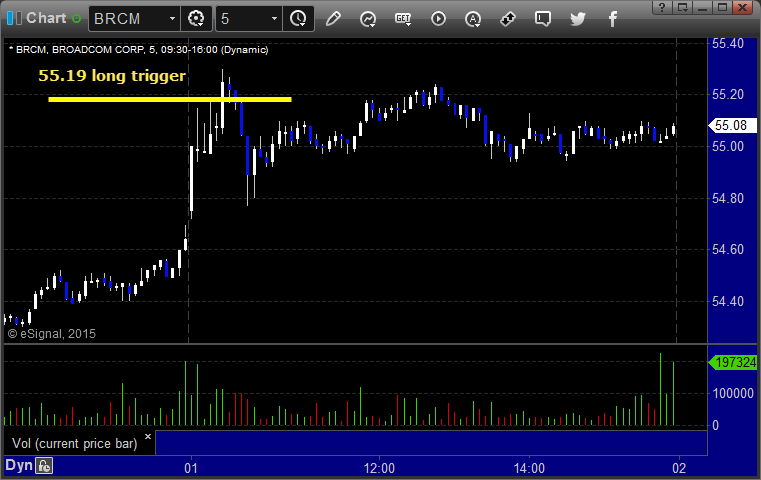The width and height of the screenshot is (761, 480).
Task: Click the Vol (current price bar) label
Action: [75, 444]
